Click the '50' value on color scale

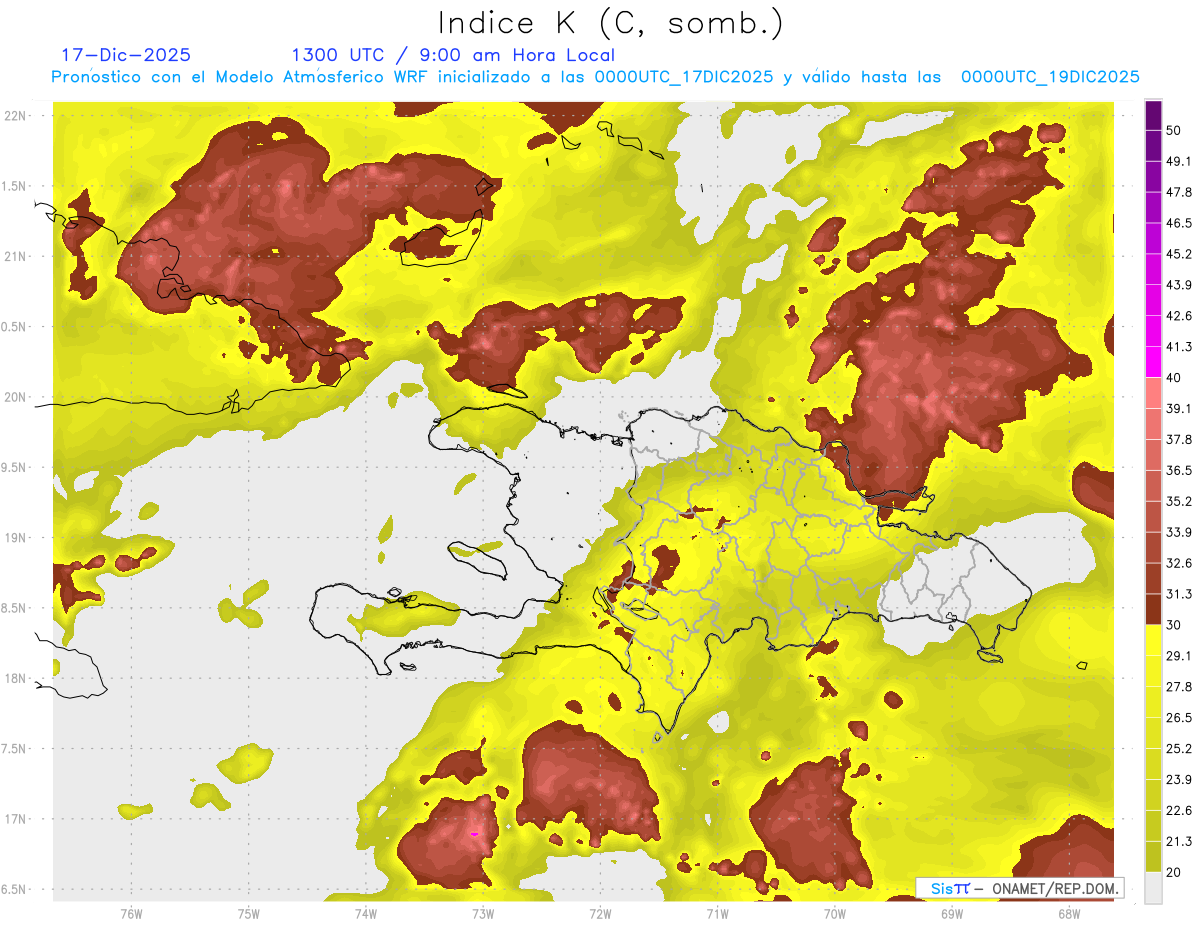[1173, 130]
